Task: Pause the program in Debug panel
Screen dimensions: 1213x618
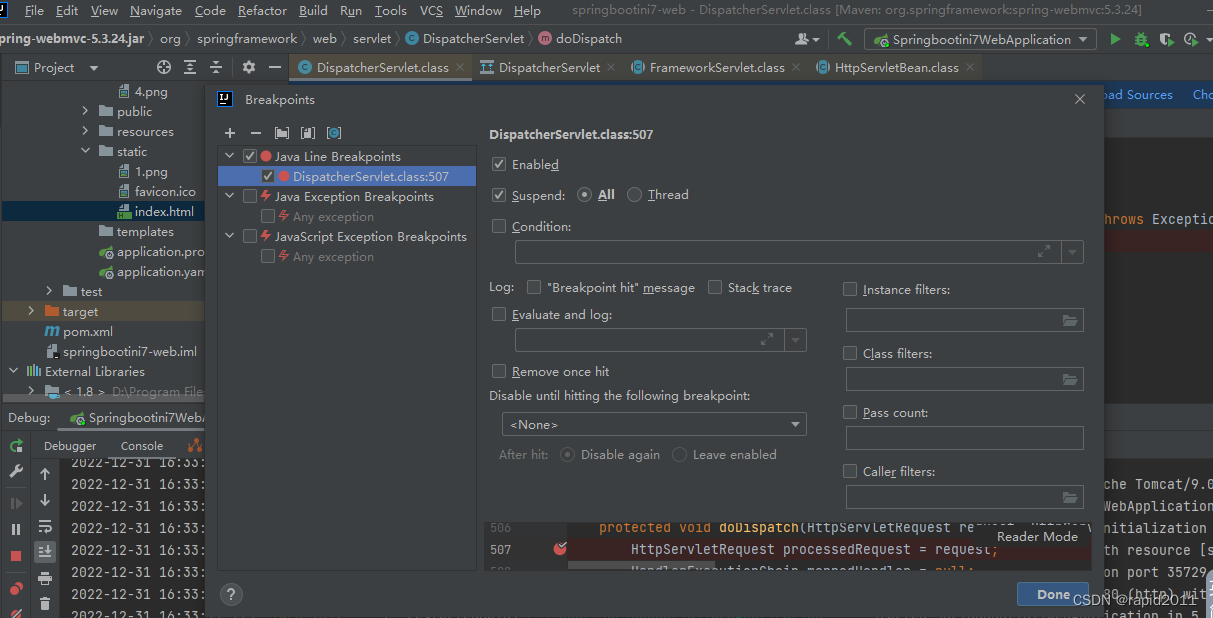Action: coord(16,529)
